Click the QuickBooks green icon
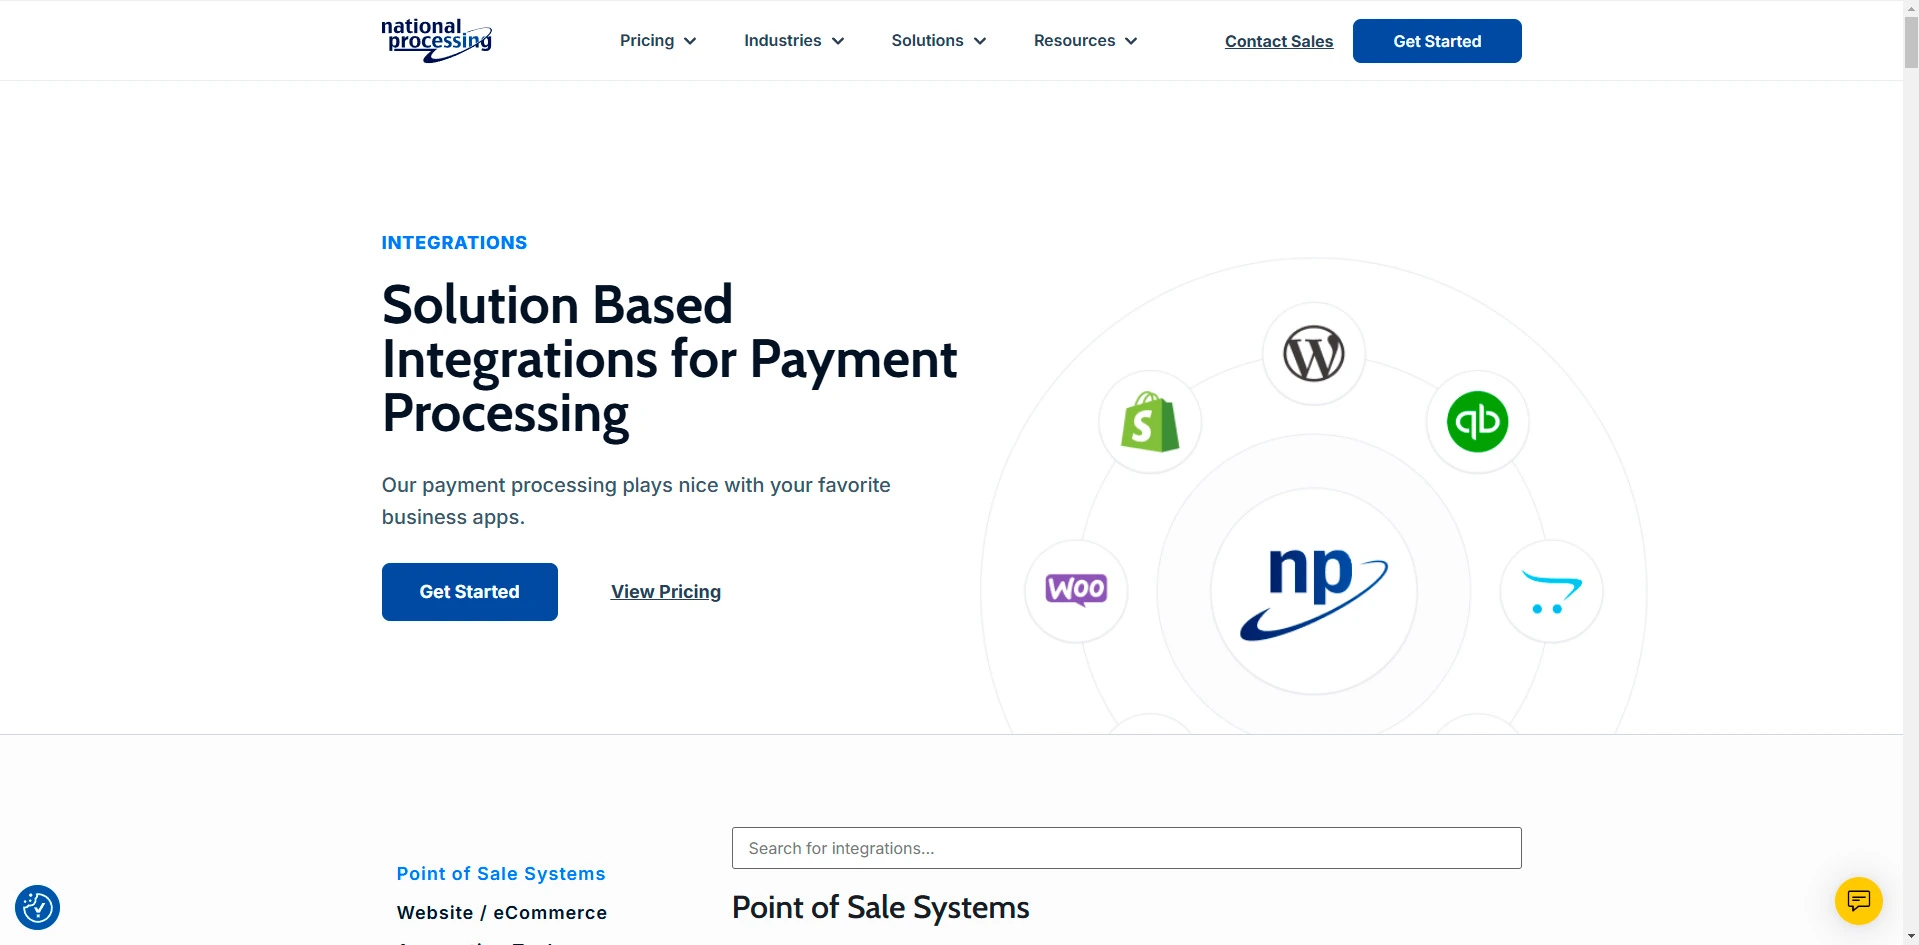 1477,422
